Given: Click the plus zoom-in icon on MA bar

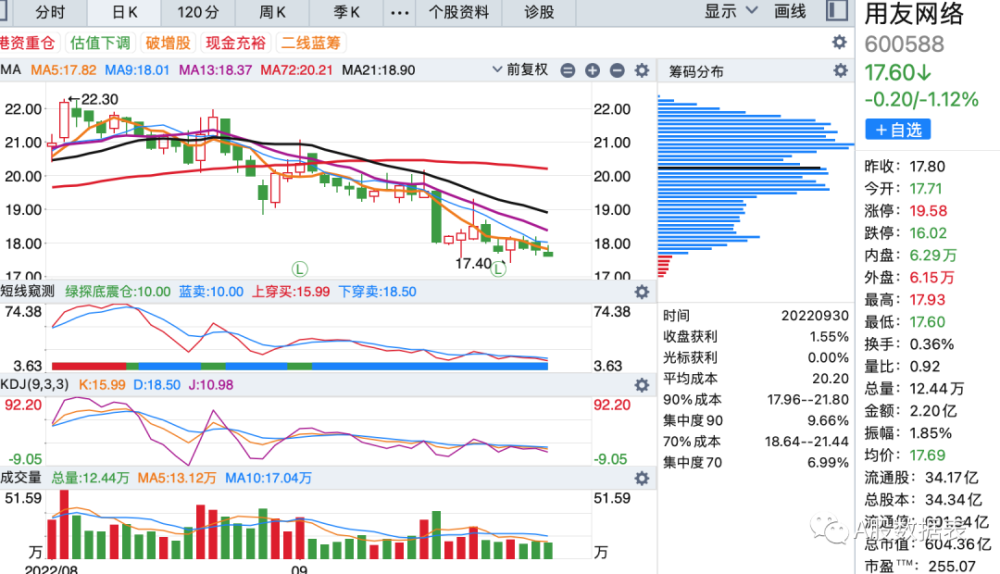Looking at the screenshot, I should 592,70.
